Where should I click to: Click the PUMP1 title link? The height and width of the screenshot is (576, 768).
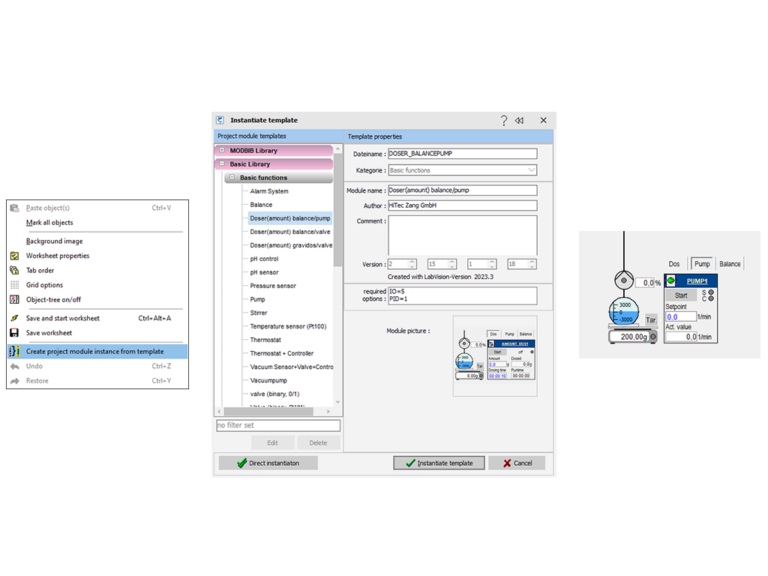tap(696, 281)
